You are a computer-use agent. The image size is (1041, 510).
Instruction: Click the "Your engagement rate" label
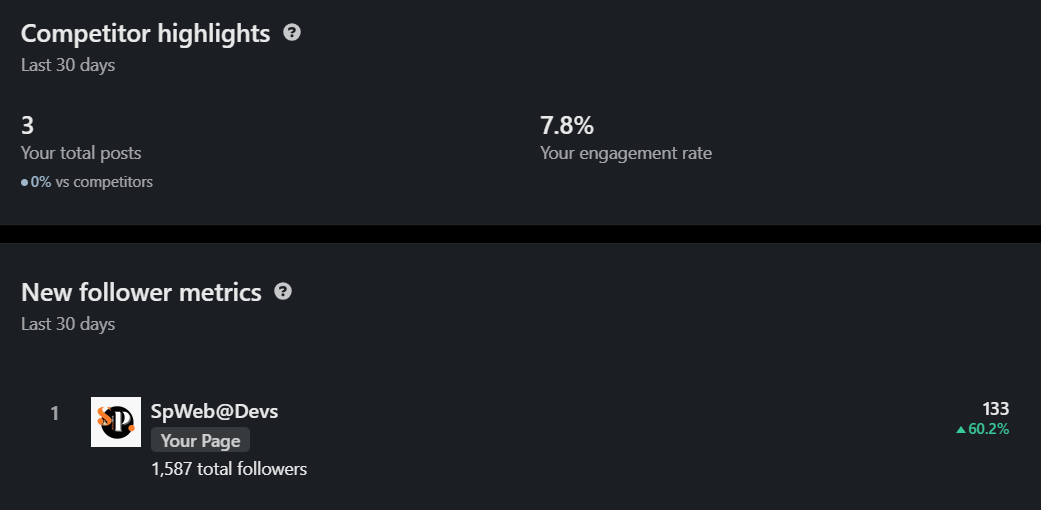pos(626,153)
